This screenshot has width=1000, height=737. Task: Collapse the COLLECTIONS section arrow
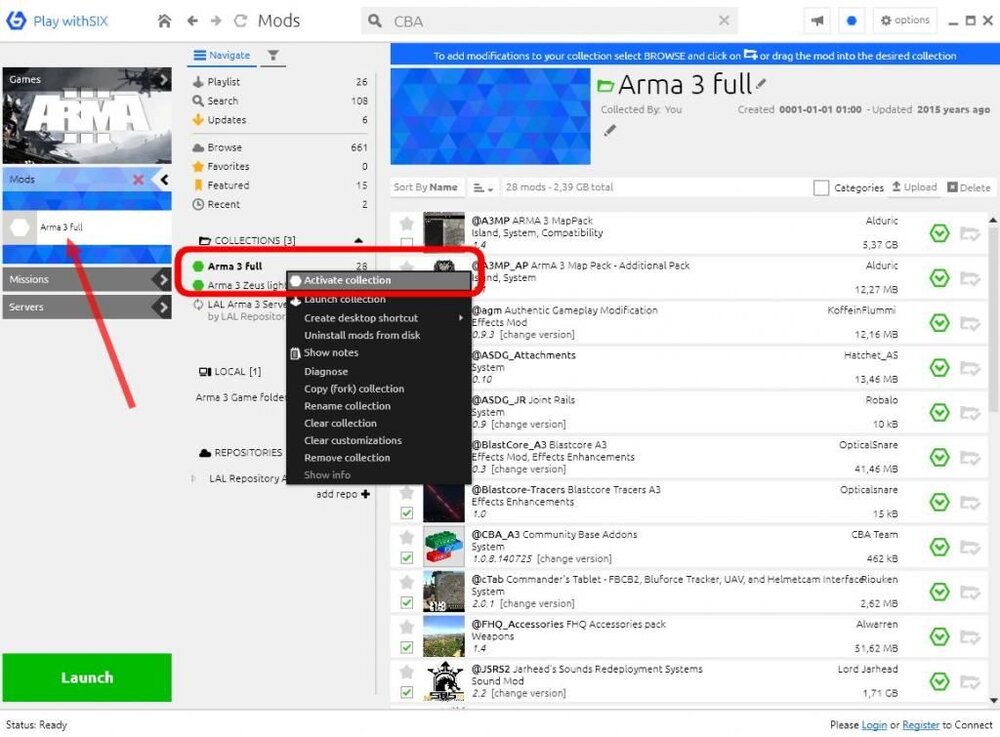358,240
